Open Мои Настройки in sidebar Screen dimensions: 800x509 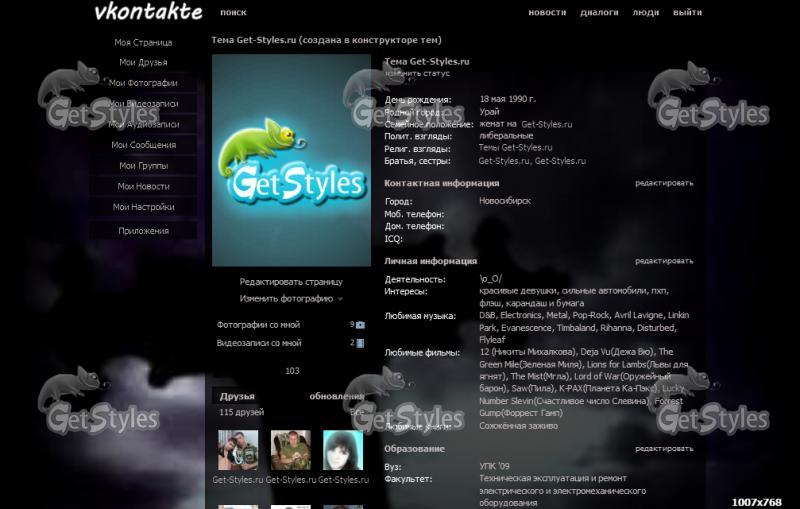click(x=143, y=207)
